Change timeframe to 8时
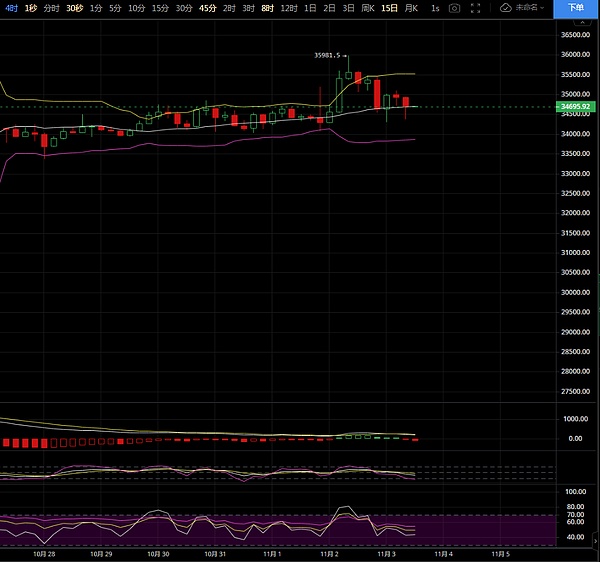 coord(267,8)
